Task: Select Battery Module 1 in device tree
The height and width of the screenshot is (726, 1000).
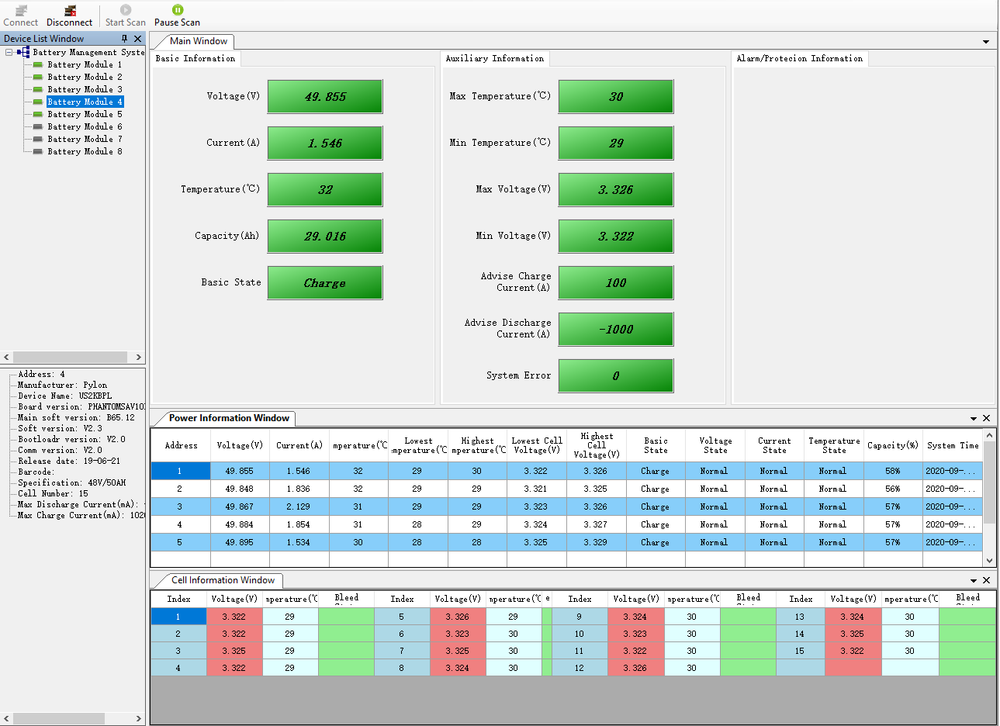Action: (85, 64)
